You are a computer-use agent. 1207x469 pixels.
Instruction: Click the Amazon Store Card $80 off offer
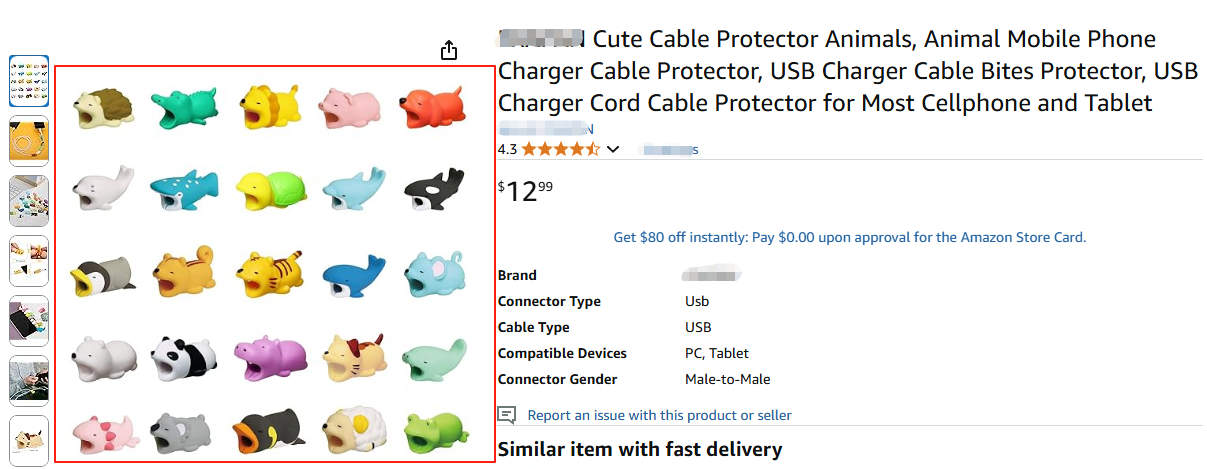pos(849,237)
